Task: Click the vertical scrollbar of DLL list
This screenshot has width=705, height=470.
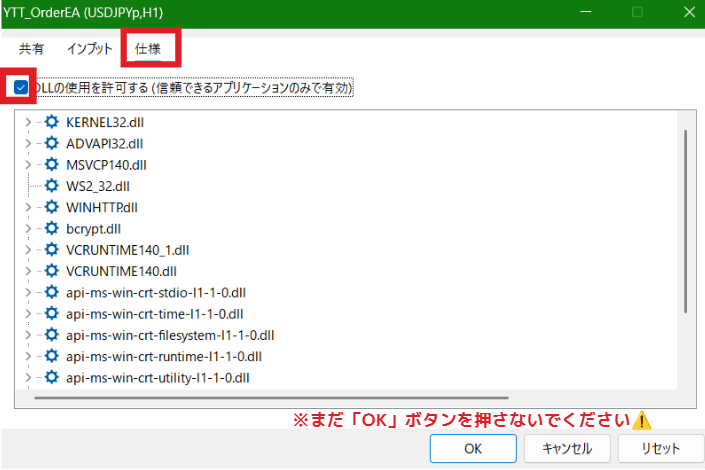Action: tap(685, 221)
